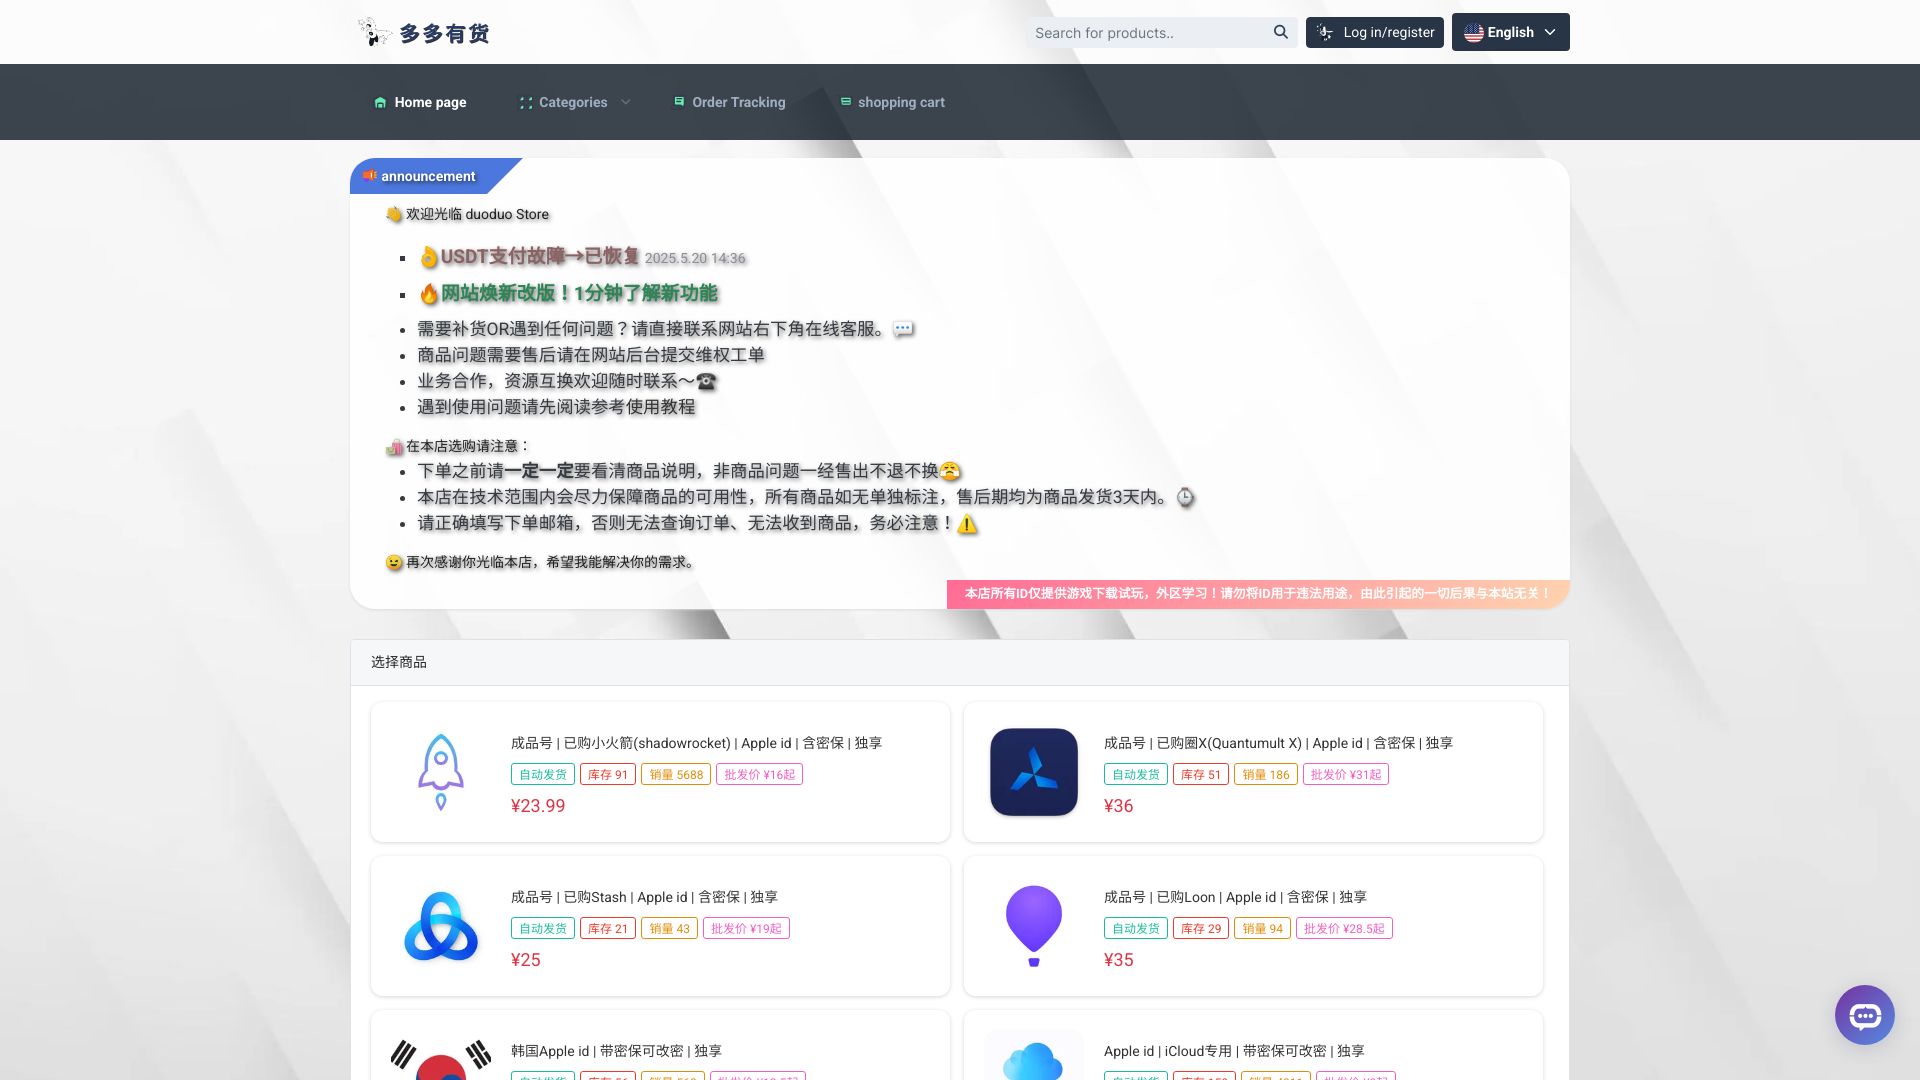1920x1080 pixels.
Task: Click the 库存 91 stock tag
Action: (x=607, y=774)
